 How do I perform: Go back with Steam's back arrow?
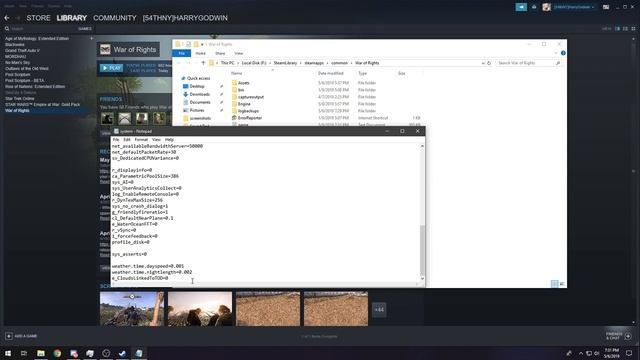coord(7,18)
